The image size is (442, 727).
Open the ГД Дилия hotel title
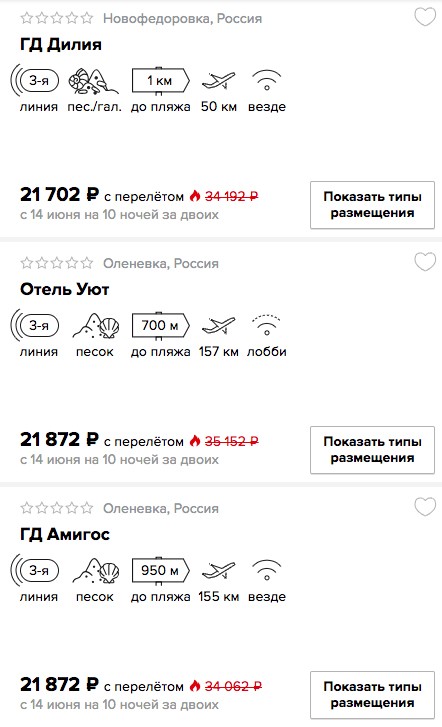point(61,45)
